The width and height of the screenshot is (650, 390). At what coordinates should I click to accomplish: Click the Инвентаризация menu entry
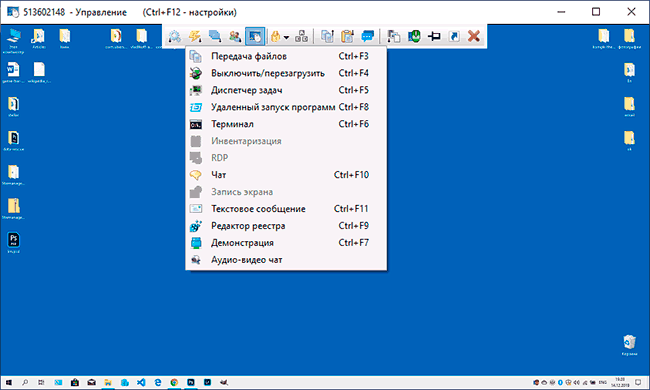[x=286, y=141]
